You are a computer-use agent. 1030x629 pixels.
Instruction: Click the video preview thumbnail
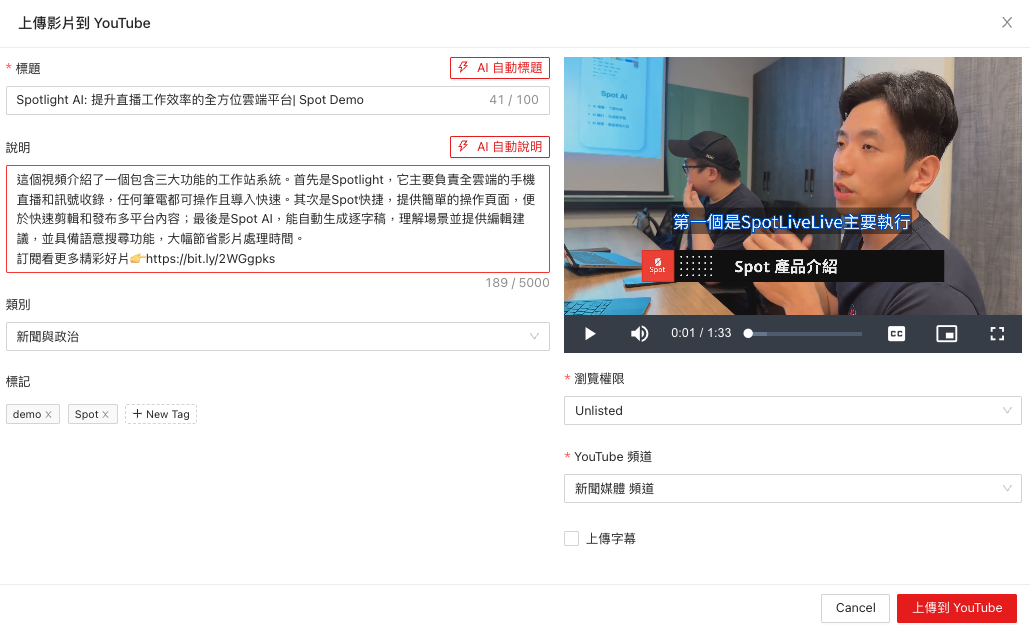792,186
